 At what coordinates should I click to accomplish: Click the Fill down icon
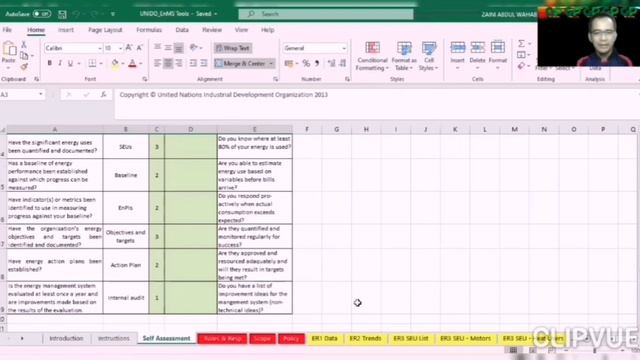point(521,54)
